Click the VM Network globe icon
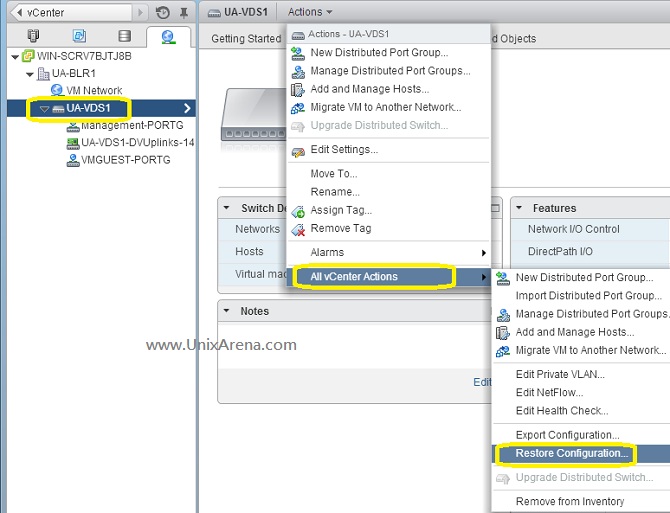This screenshot has height=513, width=670. (56, 90)
